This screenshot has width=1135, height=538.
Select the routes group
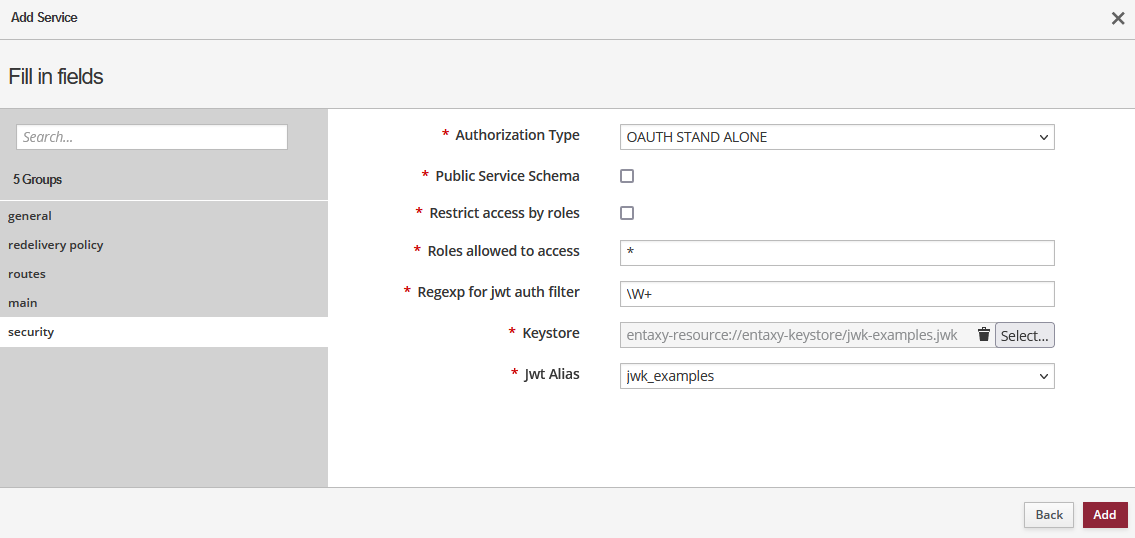pyautogui.click(x=27, y=274)
